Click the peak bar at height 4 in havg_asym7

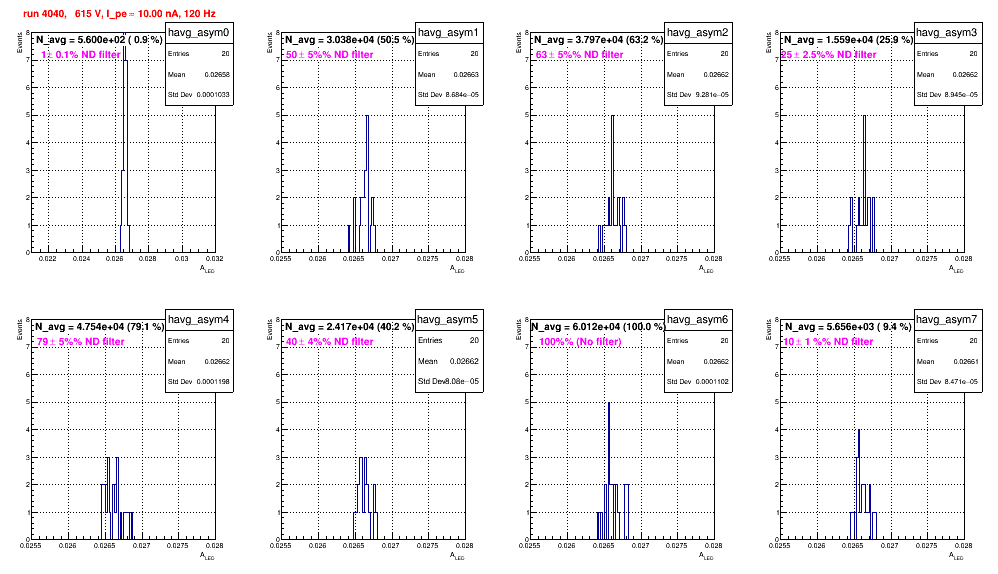tap(859, 484)
